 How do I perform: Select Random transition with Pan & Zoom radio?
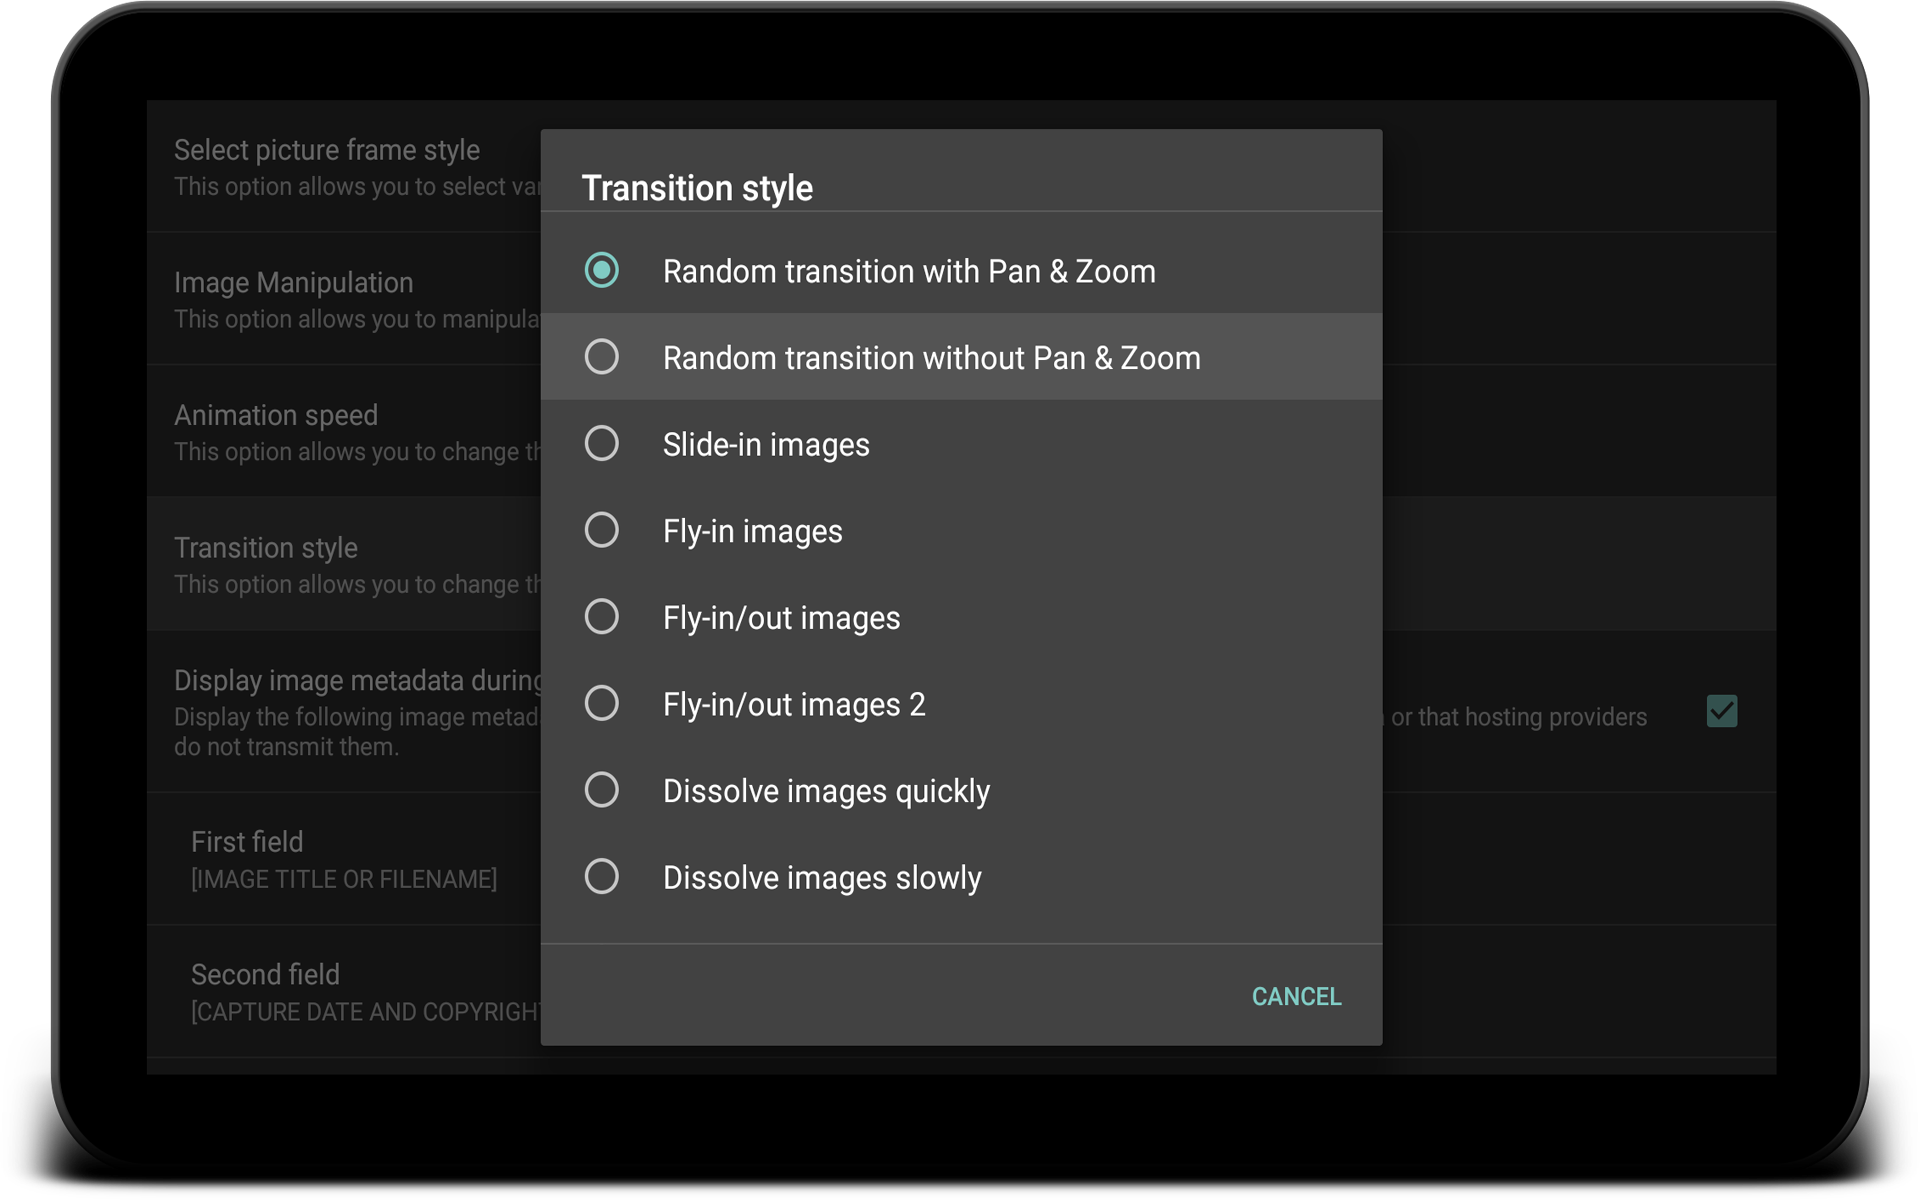click(x=601, y=270)
